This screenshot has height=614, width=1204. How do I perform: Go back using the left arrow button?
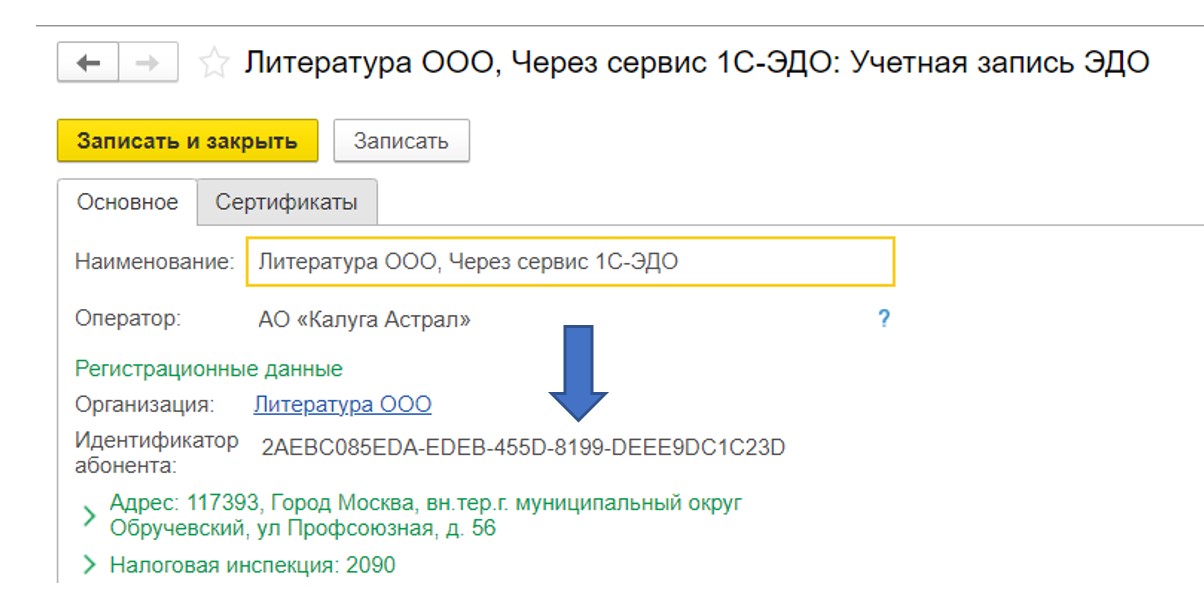pos(88,62)
